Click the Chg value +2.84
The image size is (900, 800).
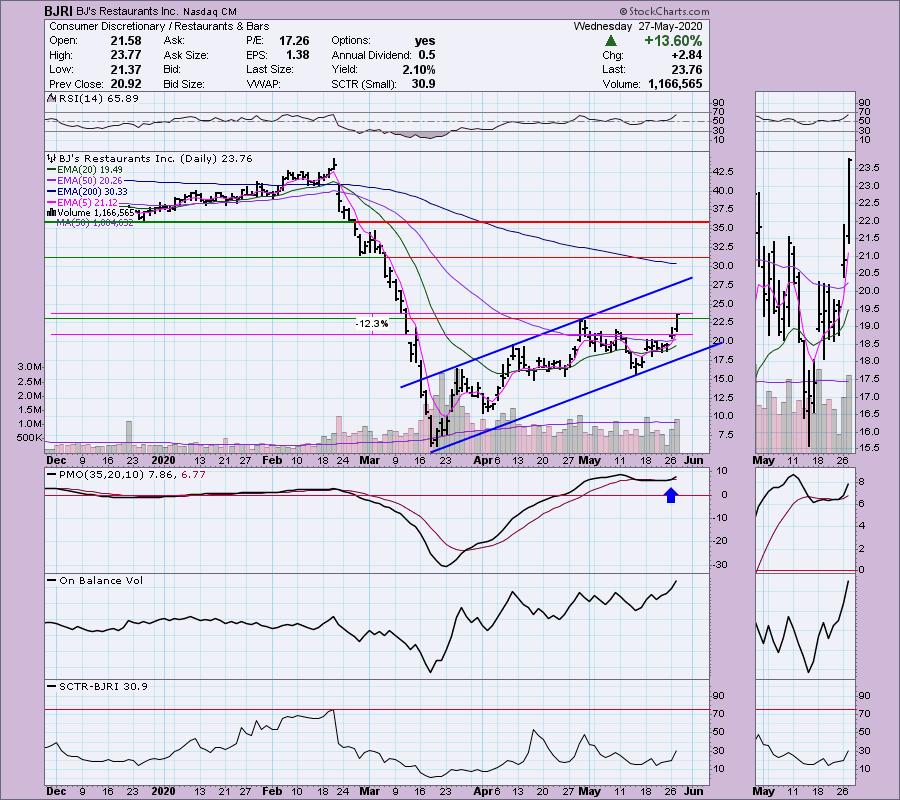(x=687, y=55)
